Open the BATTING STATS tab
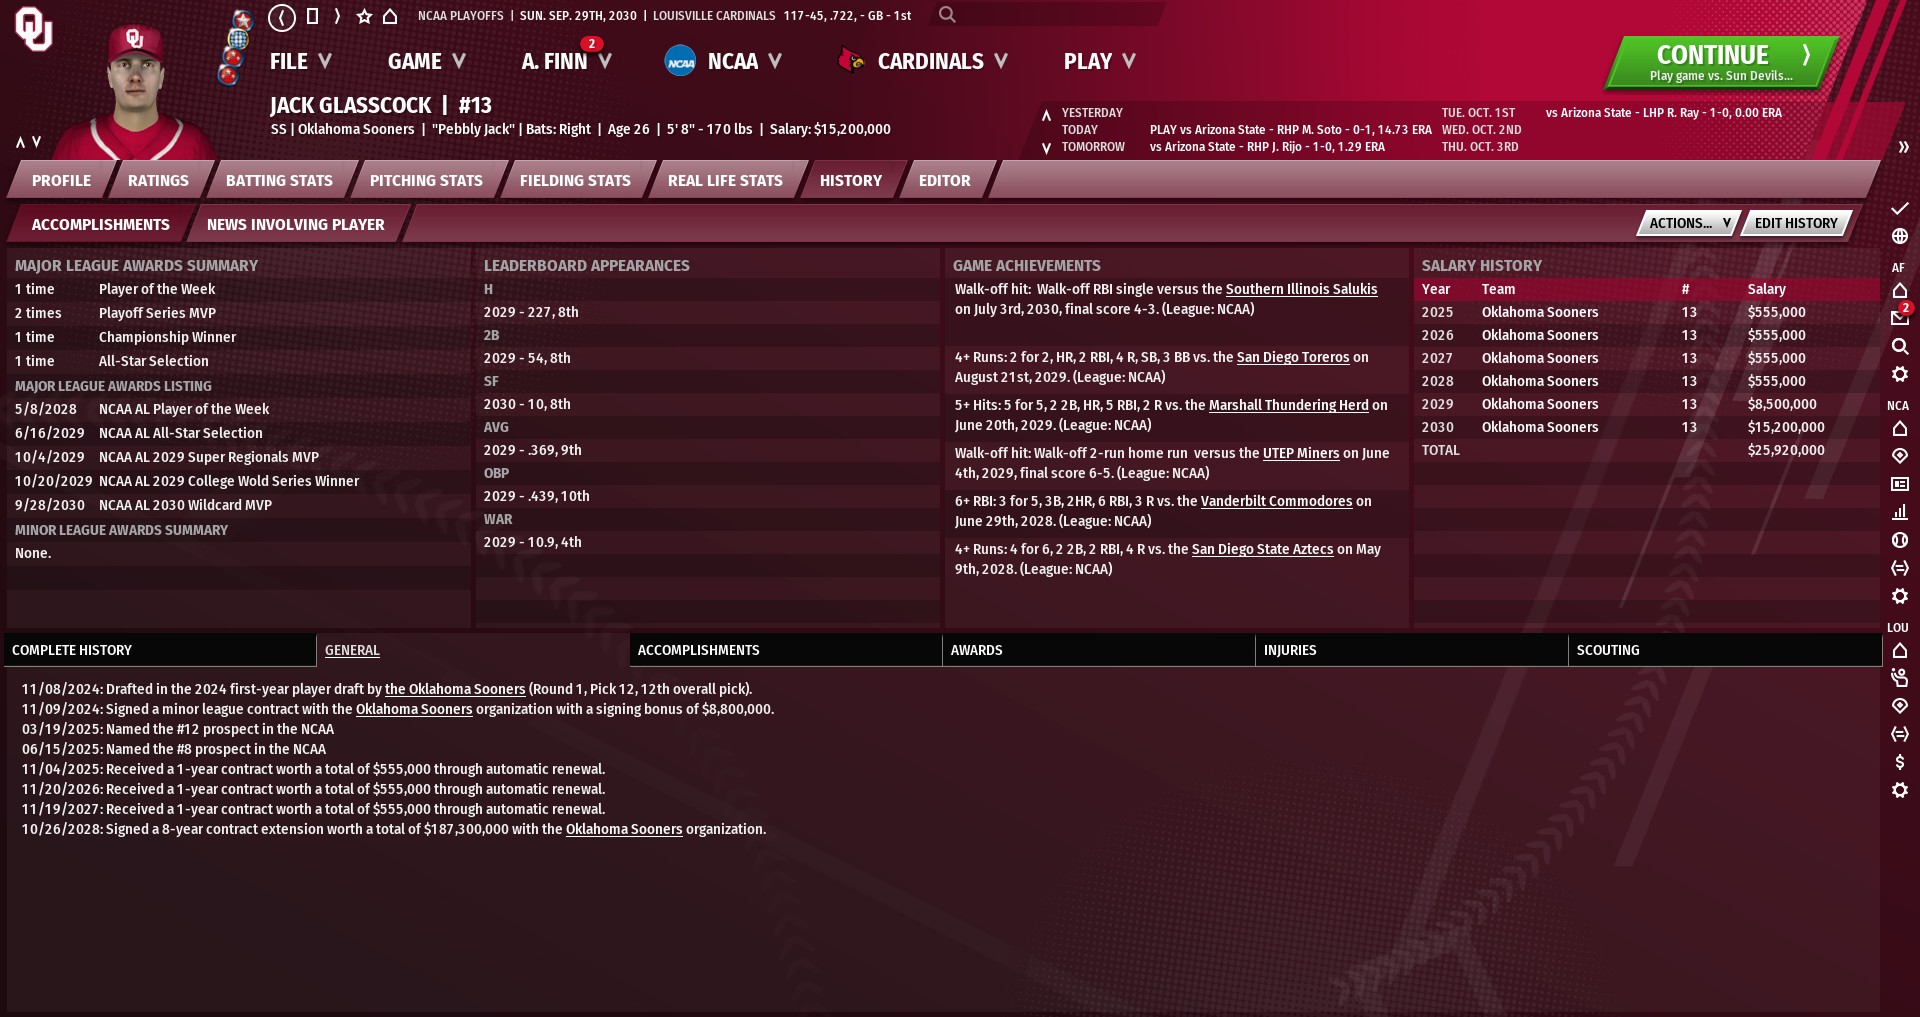 pyautogui.click(x=279, y=181)
